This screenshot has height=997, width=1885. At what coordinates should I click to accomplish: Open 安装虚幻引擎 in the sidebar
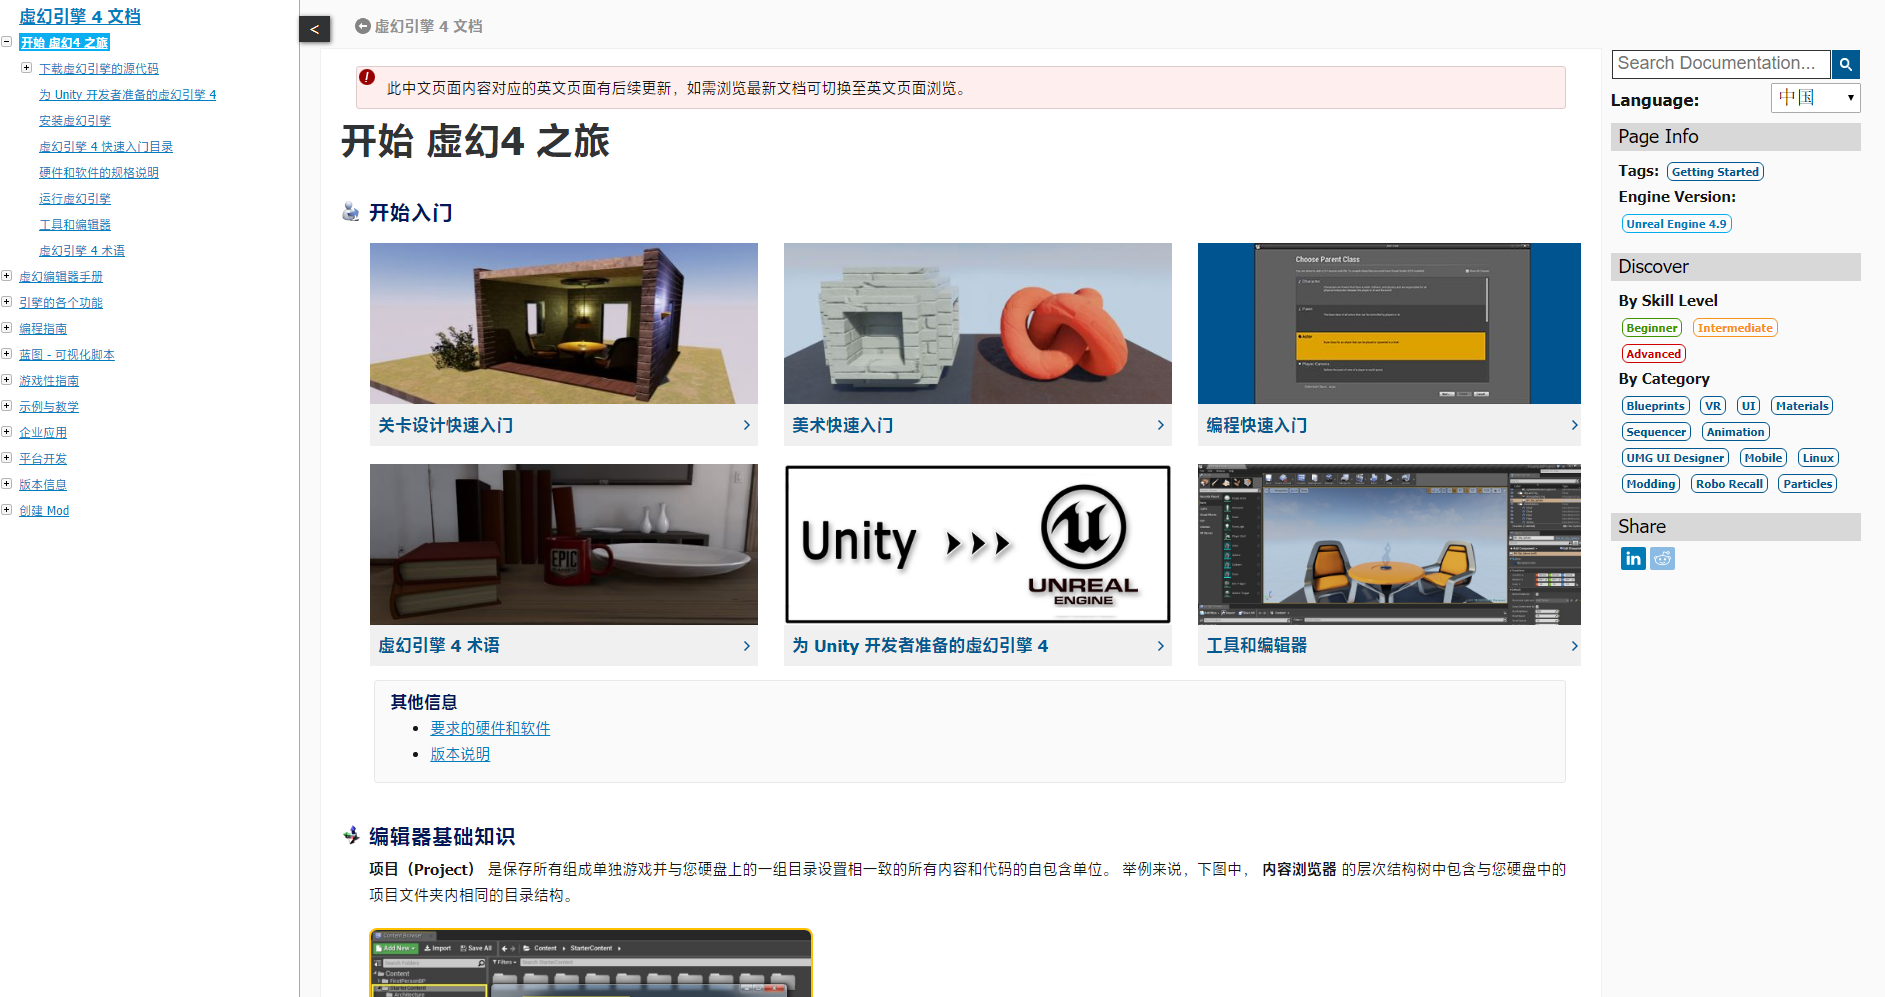click(x=75, y=121)
